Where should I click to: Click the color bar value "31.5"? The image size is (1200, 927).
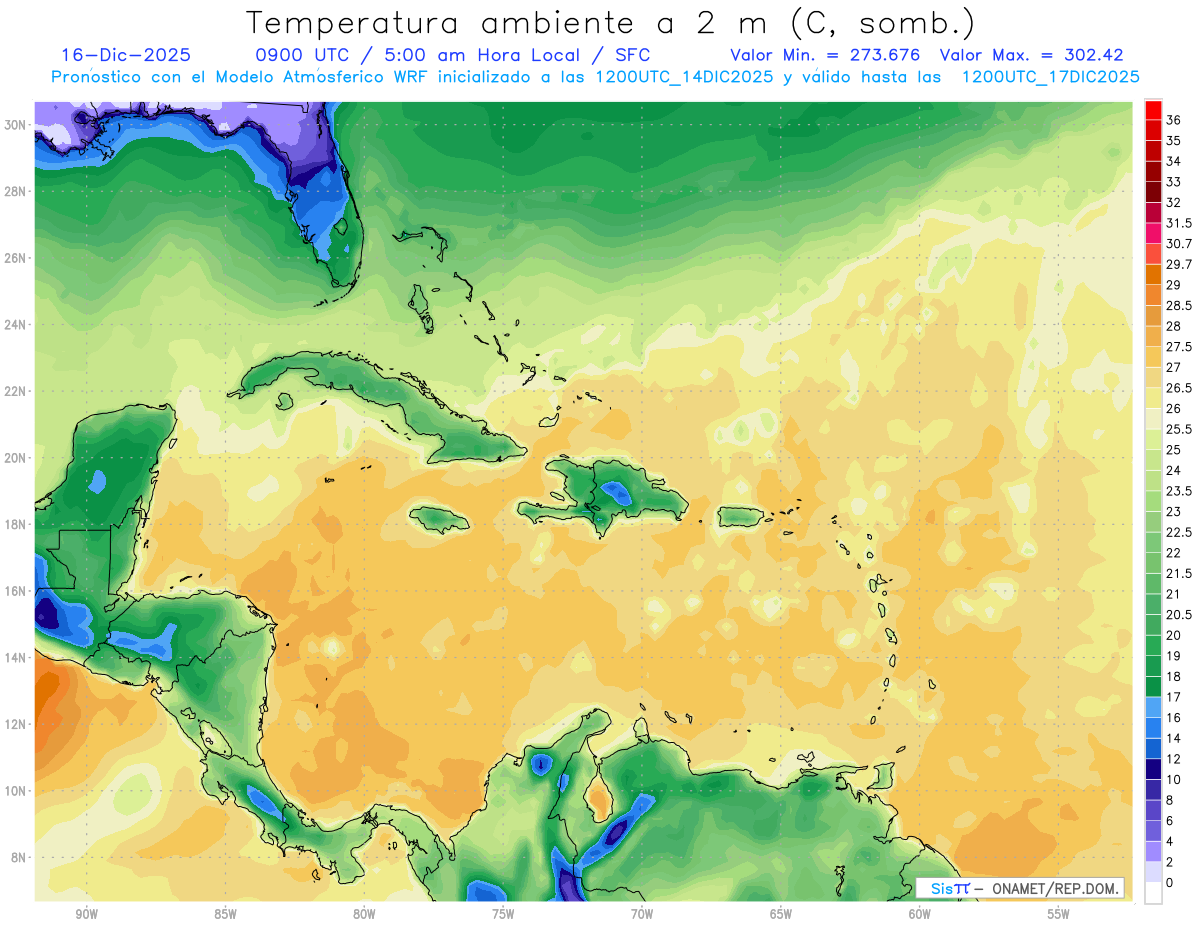coord(1179,223)
